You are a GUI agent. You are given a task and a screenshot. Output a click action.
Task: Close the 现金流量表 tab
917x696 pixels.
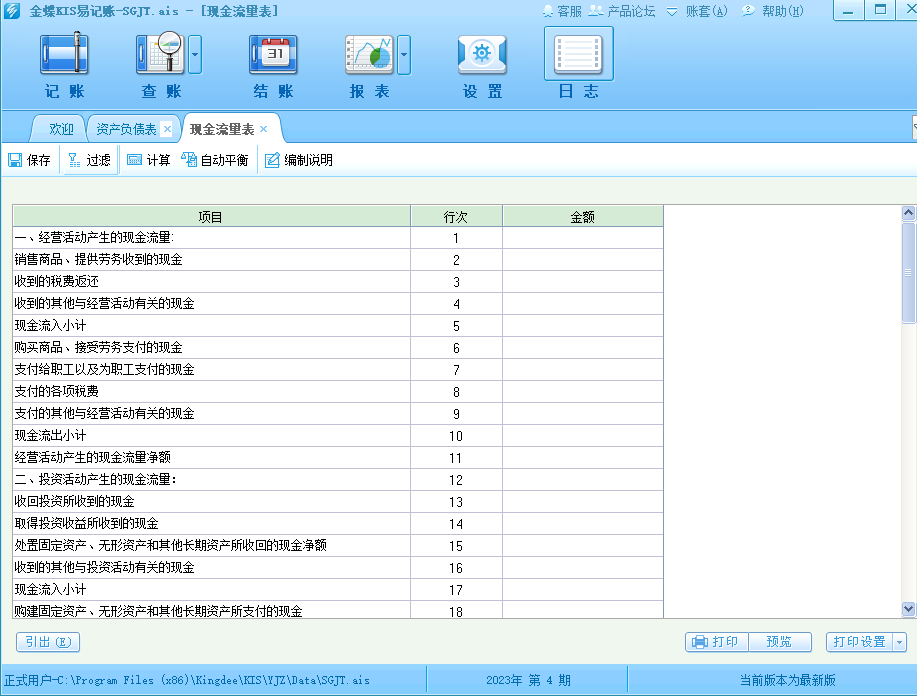click(264, 129)
